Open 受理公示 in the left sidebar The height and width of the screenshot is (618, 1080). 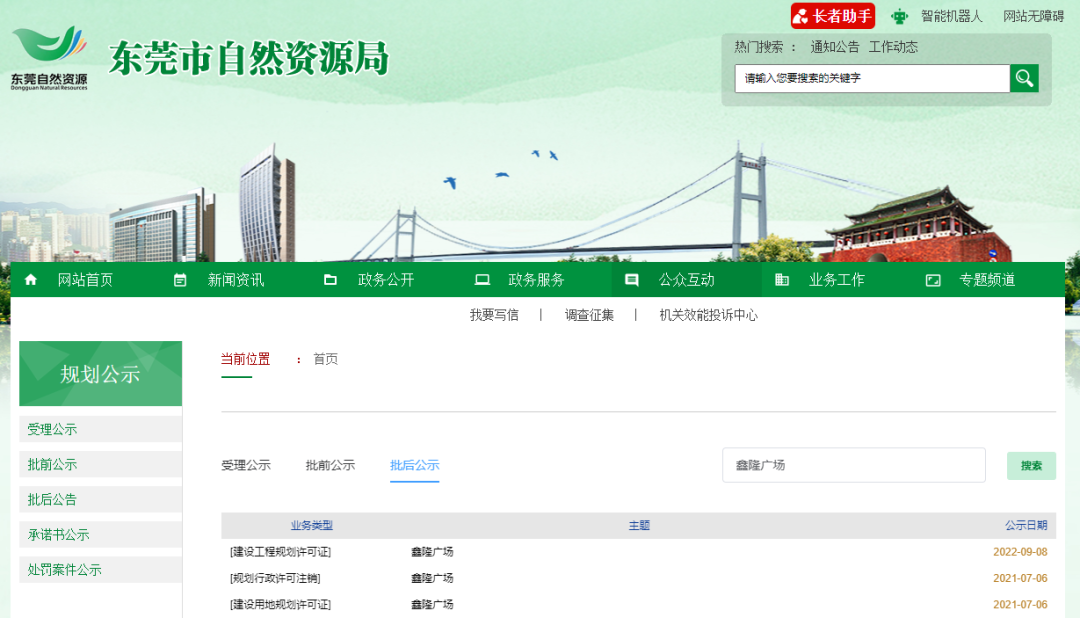101,429
